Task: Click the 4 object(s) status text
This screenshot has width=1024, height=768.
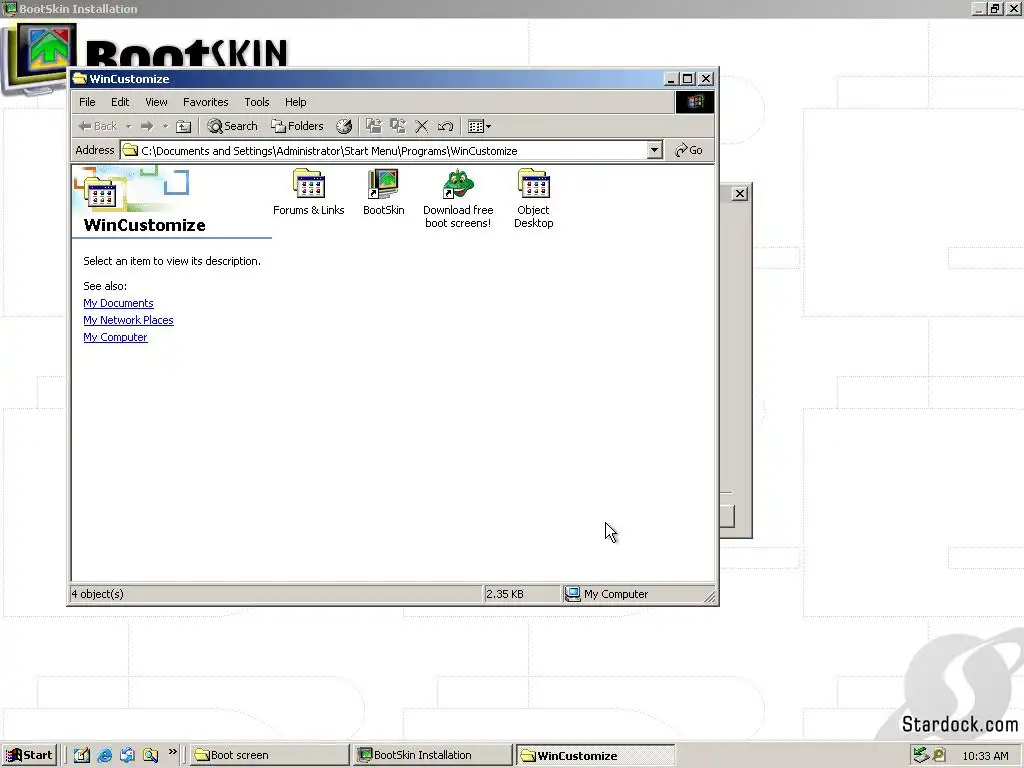Action: tap(98, 594)
